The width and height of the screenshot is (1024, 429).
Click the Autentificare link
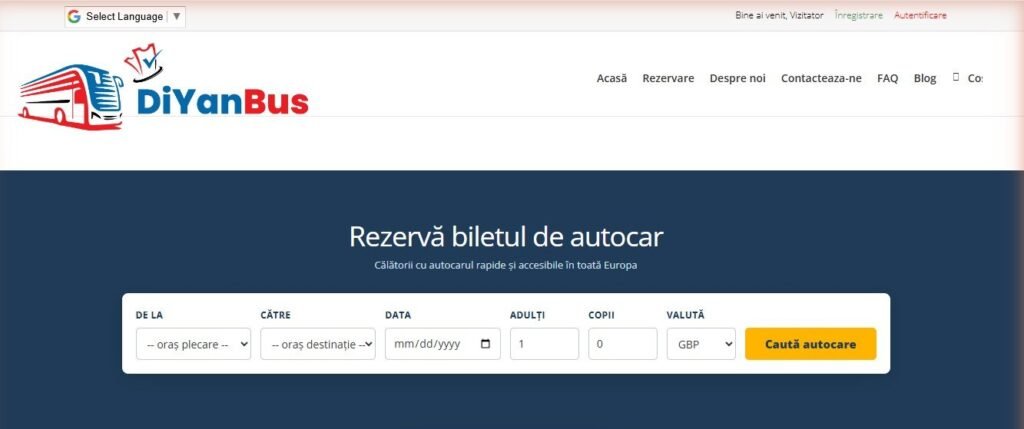920,15
